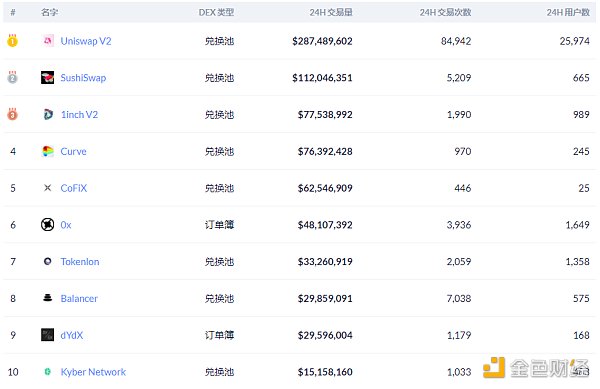Click the 1inch V2 logo icon
The height and width of the screenshot is (389, 600).
(x=47, y=114)
